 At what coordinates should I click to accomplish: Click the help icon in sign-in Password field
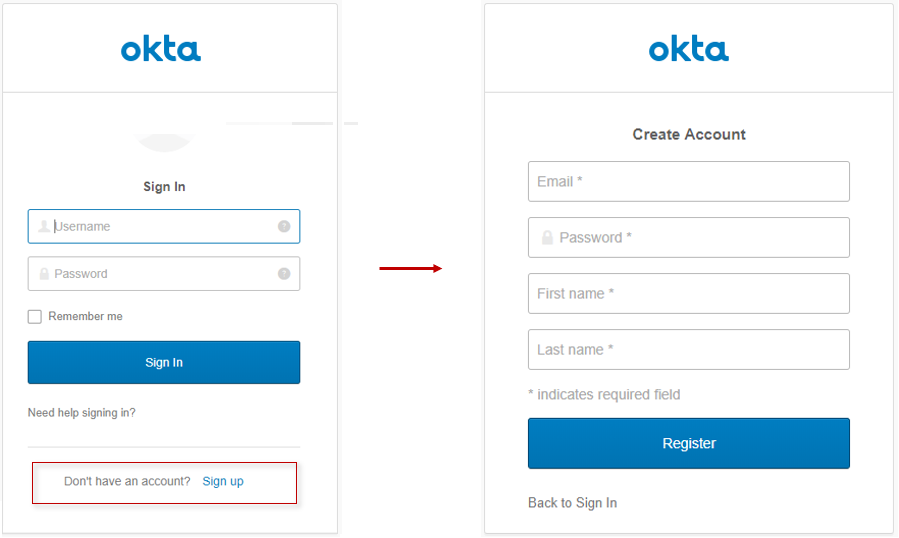coord(284,274)
